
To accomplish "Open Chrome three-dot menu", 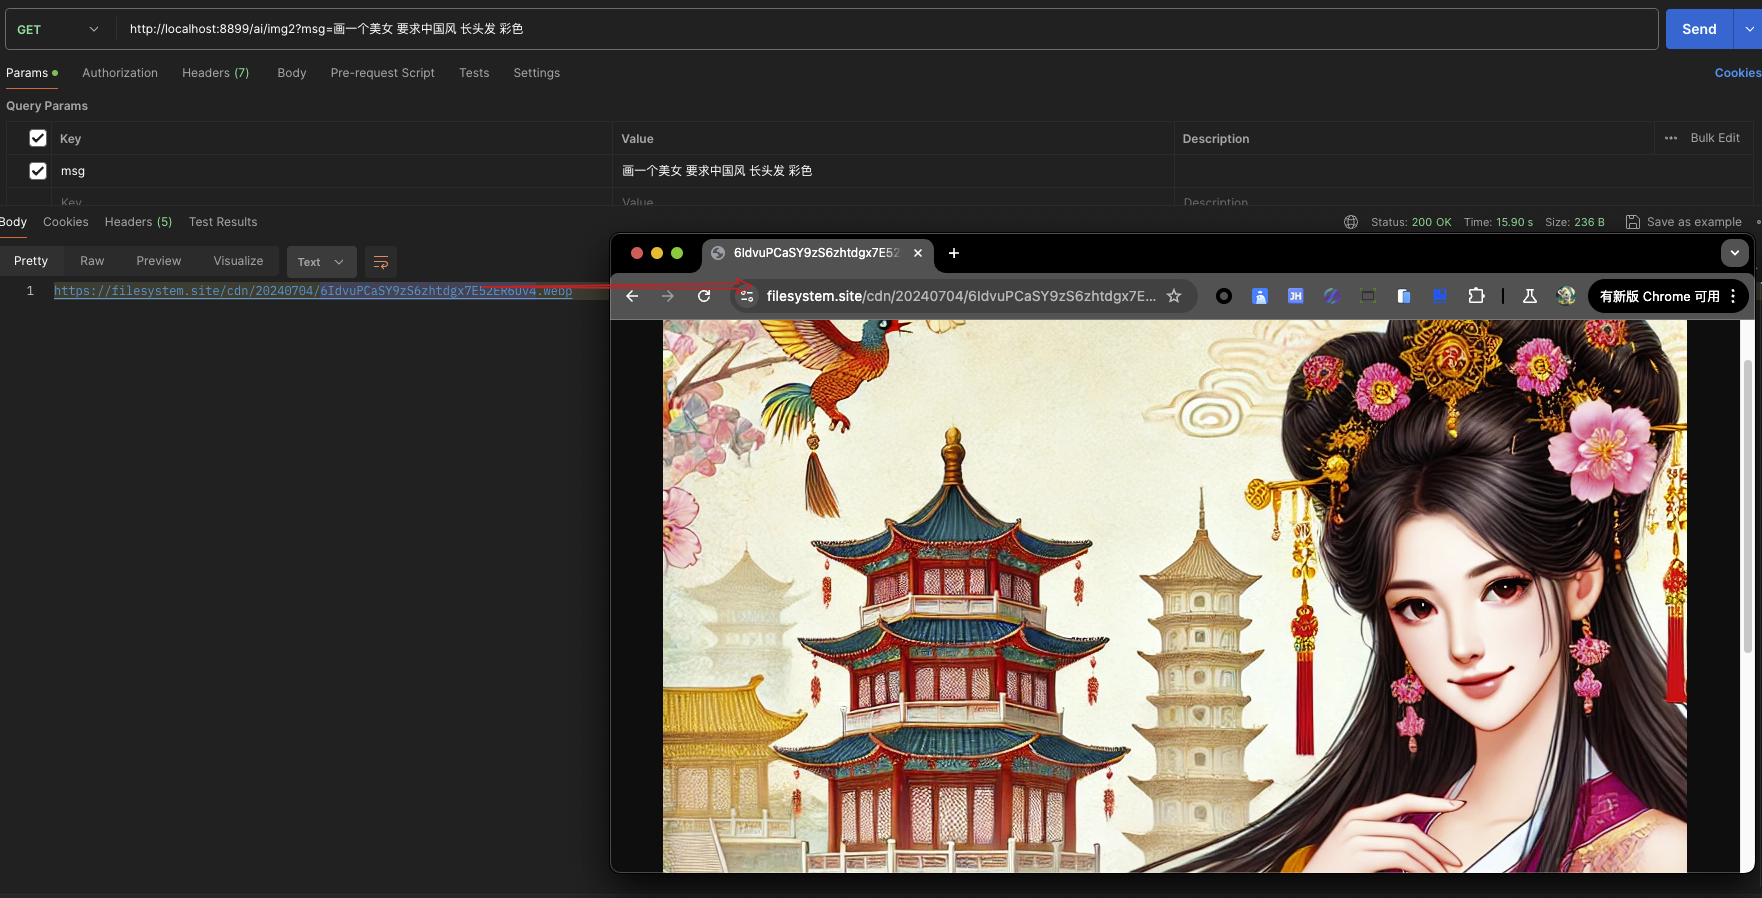I will tap(1733, 296).
